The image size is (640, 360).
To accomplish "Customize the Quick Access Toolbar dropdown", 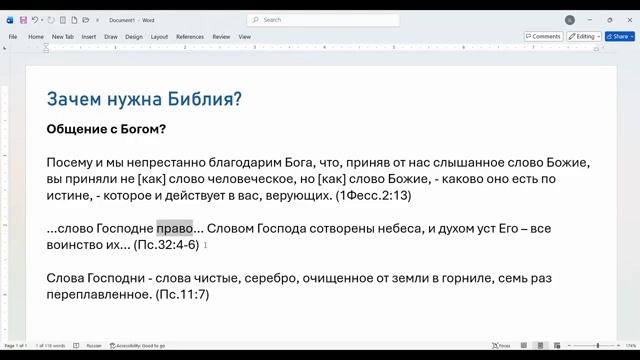I will [x=98, y=20].
